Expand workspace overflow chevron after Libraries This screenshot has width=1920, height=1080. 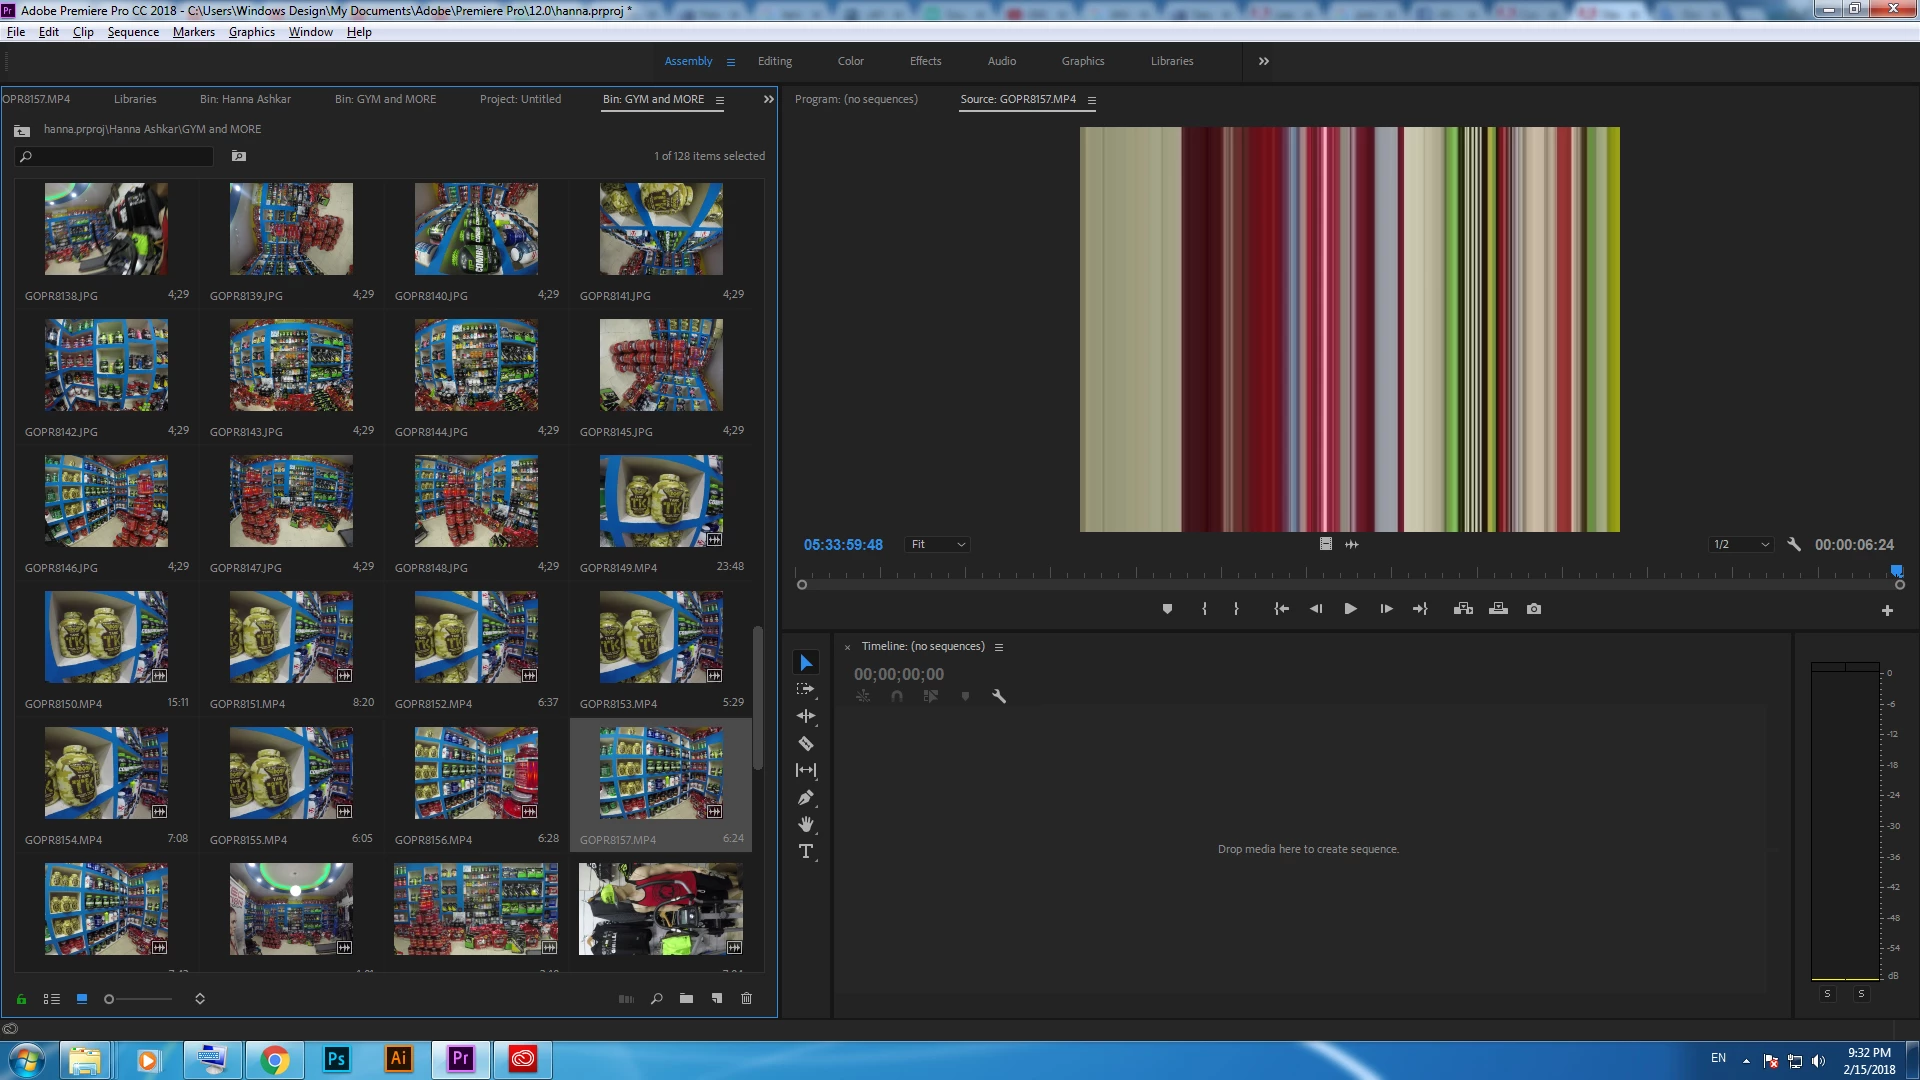[1264, 61]
